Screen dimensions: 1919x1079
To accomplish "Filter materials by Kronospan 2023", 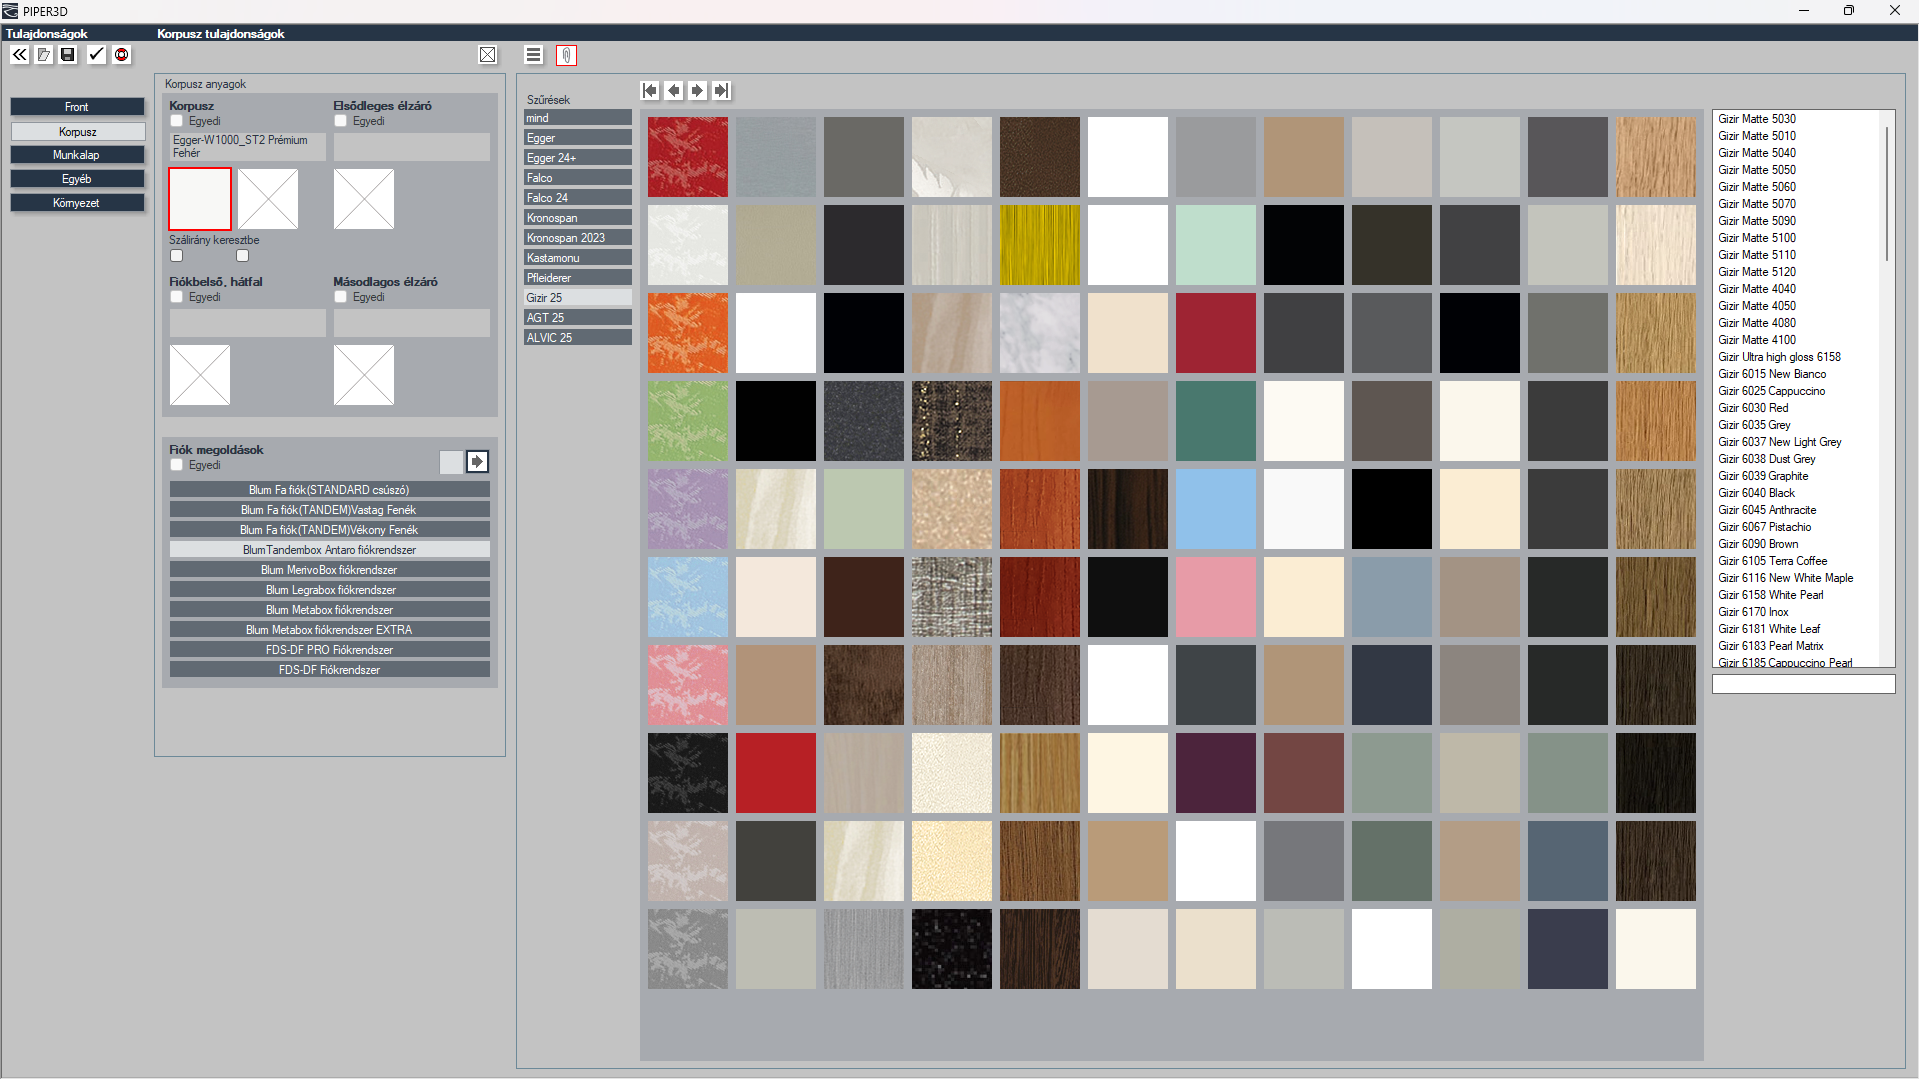I will pyautogui.click(x=577, y=238).
